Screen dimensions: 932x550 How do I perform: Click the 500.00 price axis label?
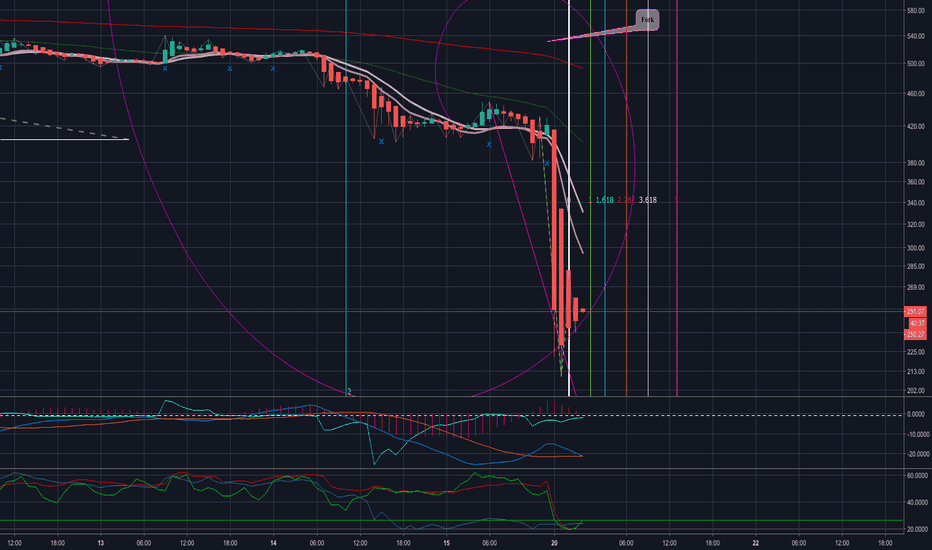(x=915, y=64)
